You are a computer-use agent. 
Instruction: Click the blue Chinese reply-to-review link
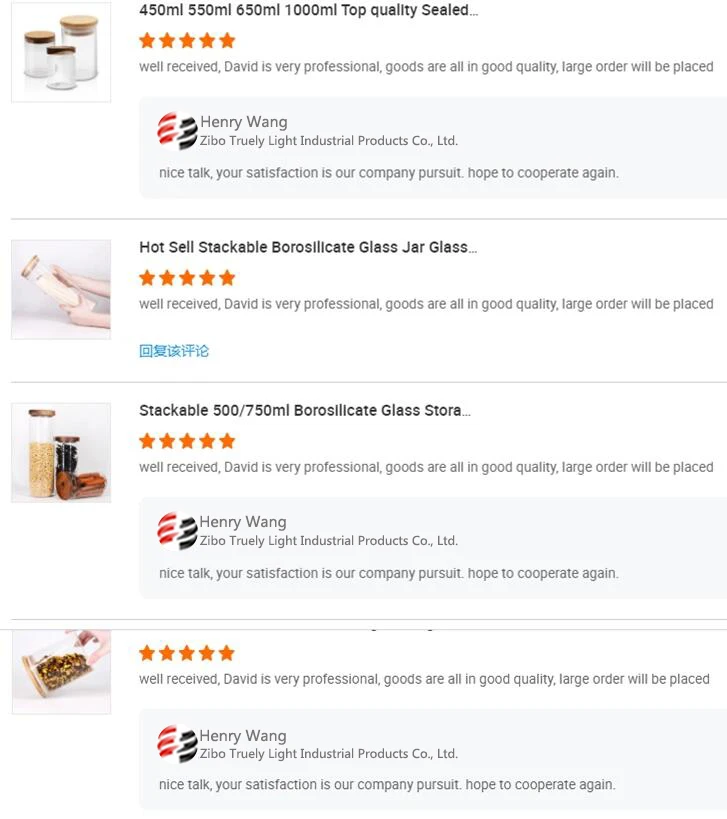174,351
